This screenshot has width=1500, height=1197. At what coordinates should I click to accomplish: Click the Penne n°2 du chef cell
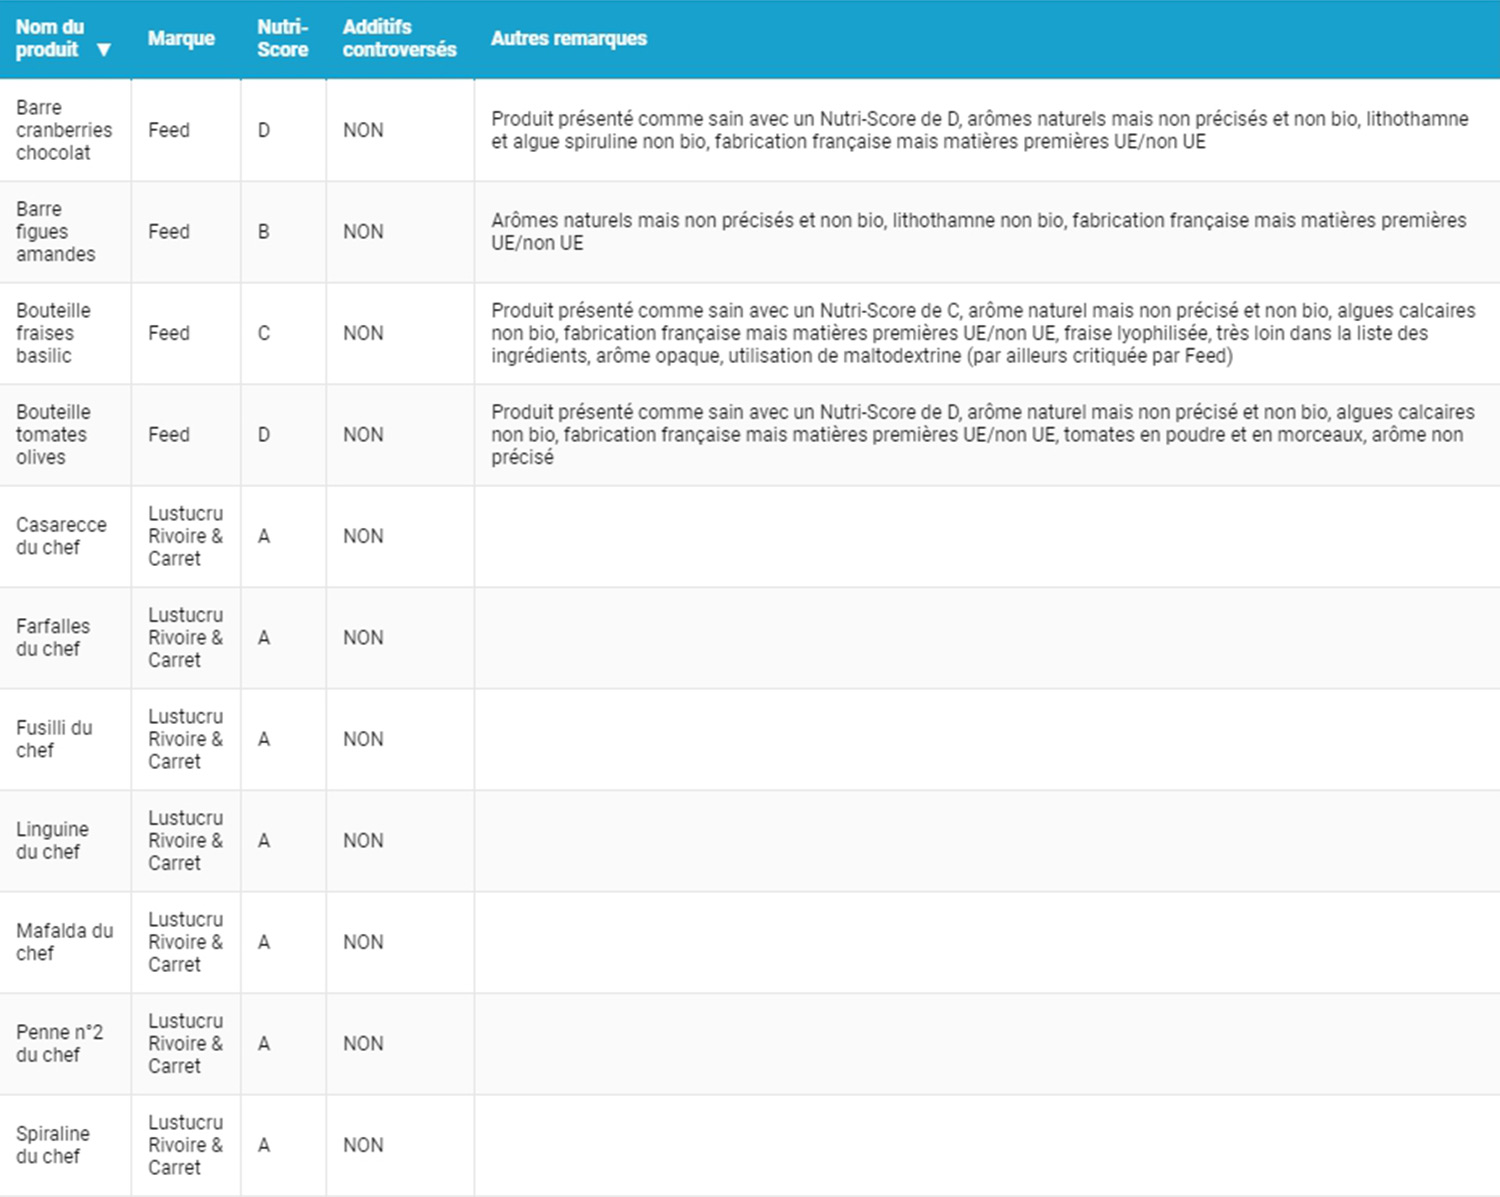pos(59,1043)
